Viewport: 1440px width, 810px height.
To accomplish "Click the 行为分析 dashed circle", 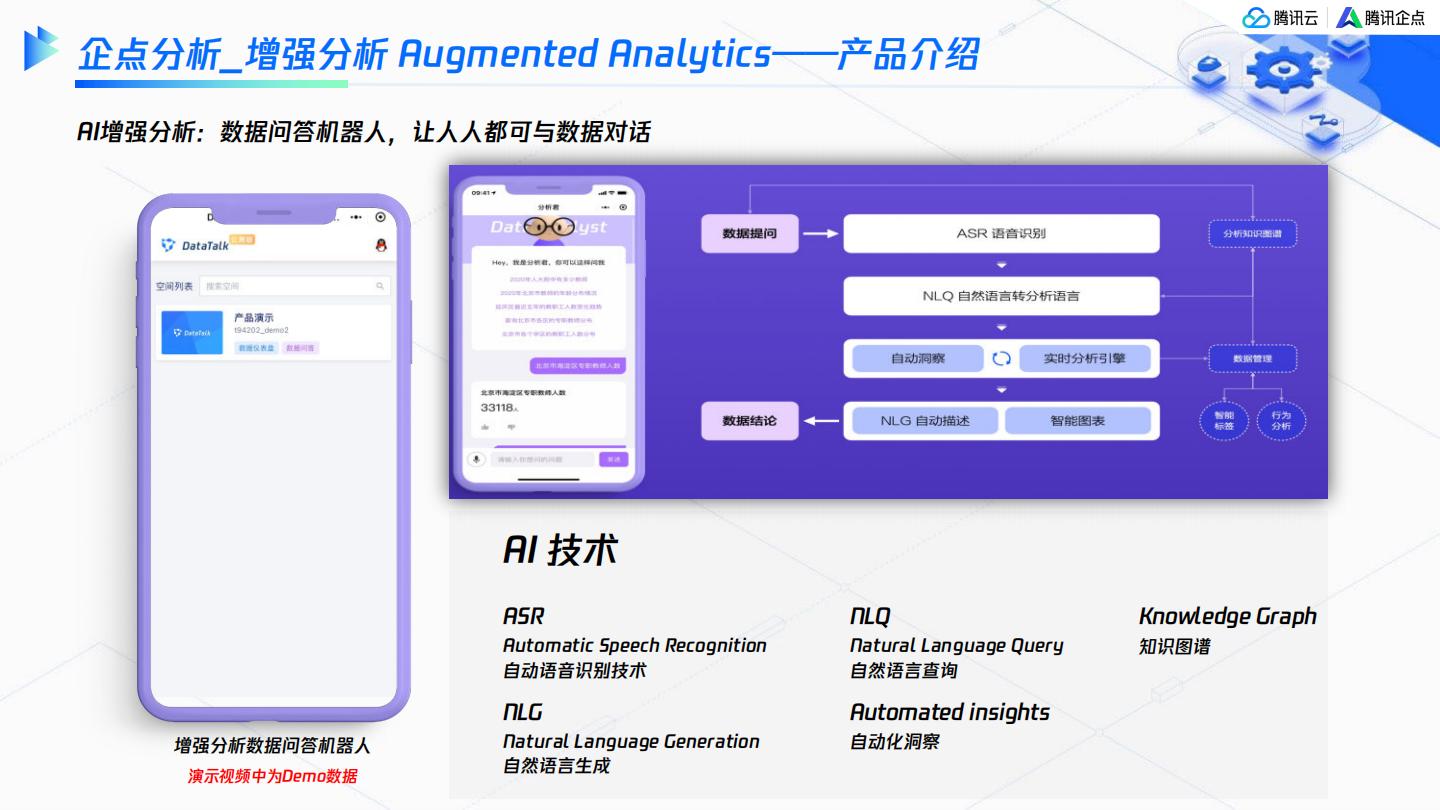I will pos(1281,420).
